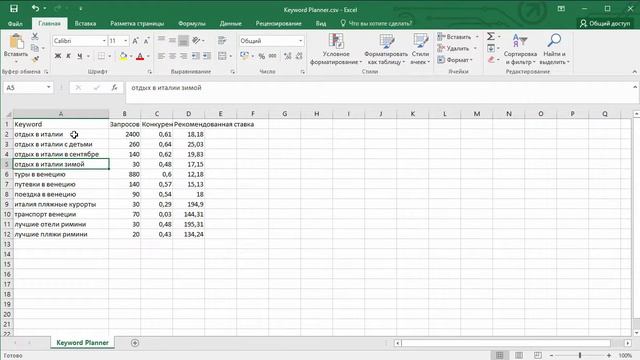Open Стили ячеек gallery

[x=420, y=49]
